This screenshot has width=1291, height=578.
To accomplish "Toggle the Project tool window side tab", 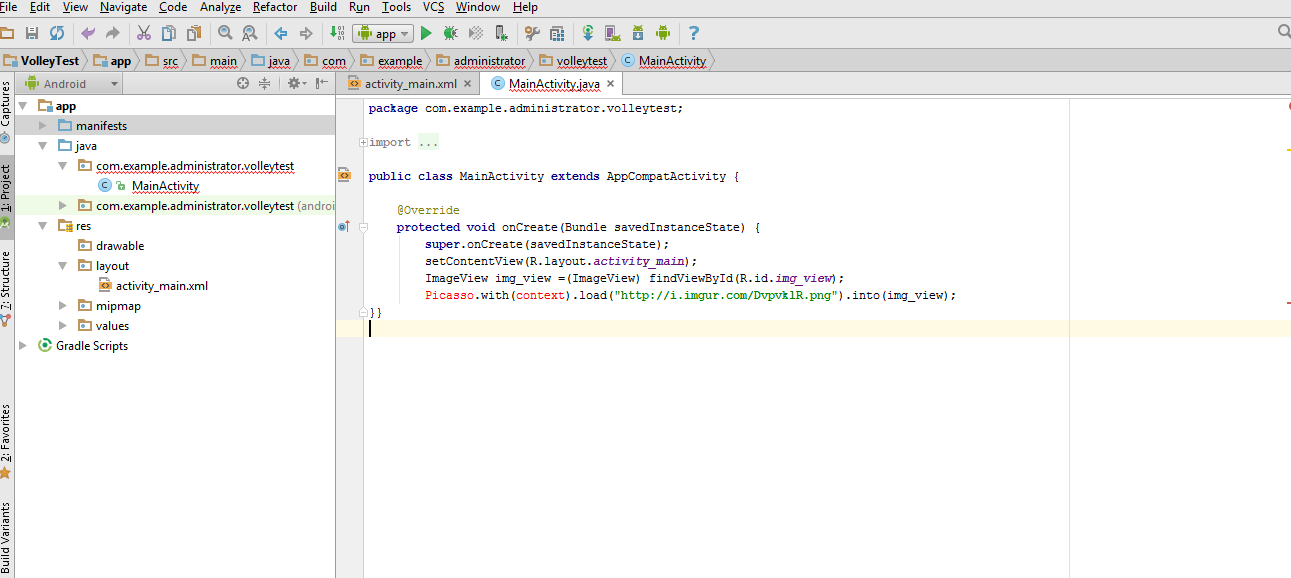I will point(6,190).
